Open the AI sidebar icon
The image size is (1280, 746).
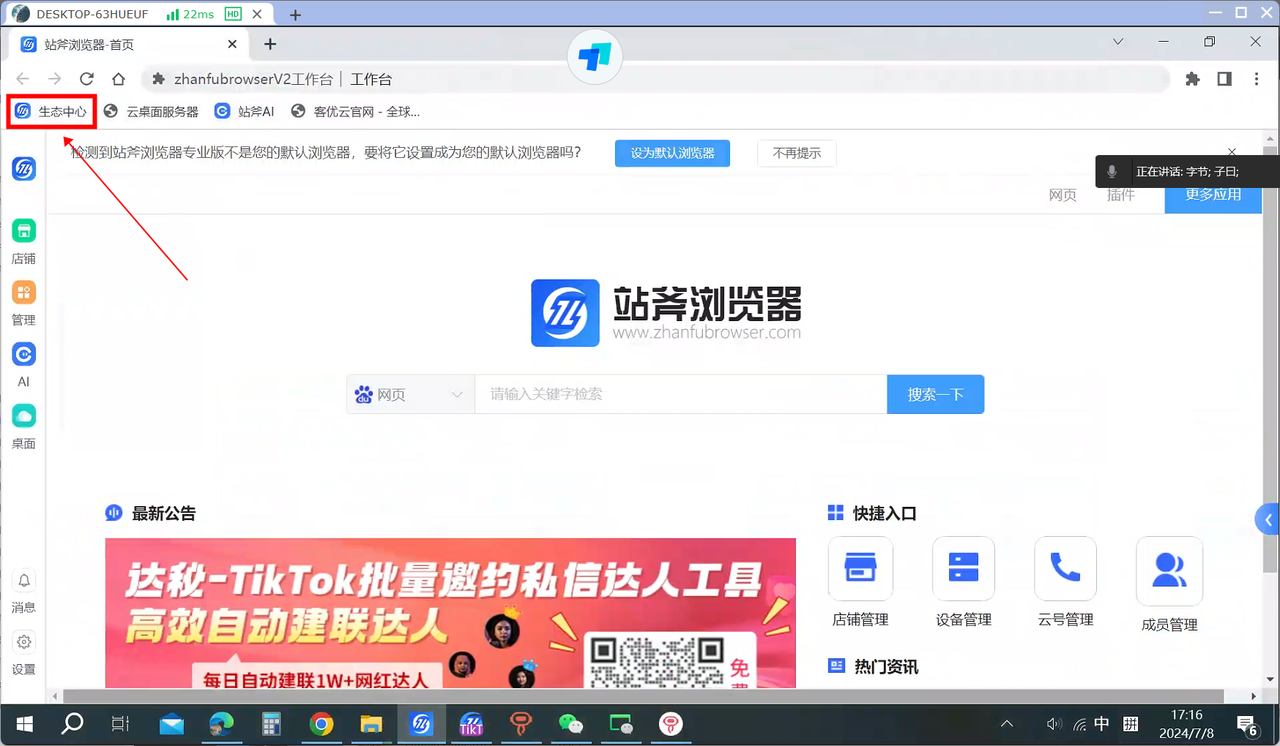point(24,354)
